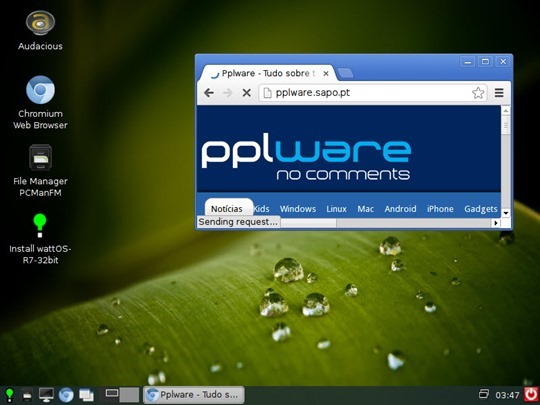Select the Ppplware taskbar window button

pyautogui.click(x=194, y=395)
